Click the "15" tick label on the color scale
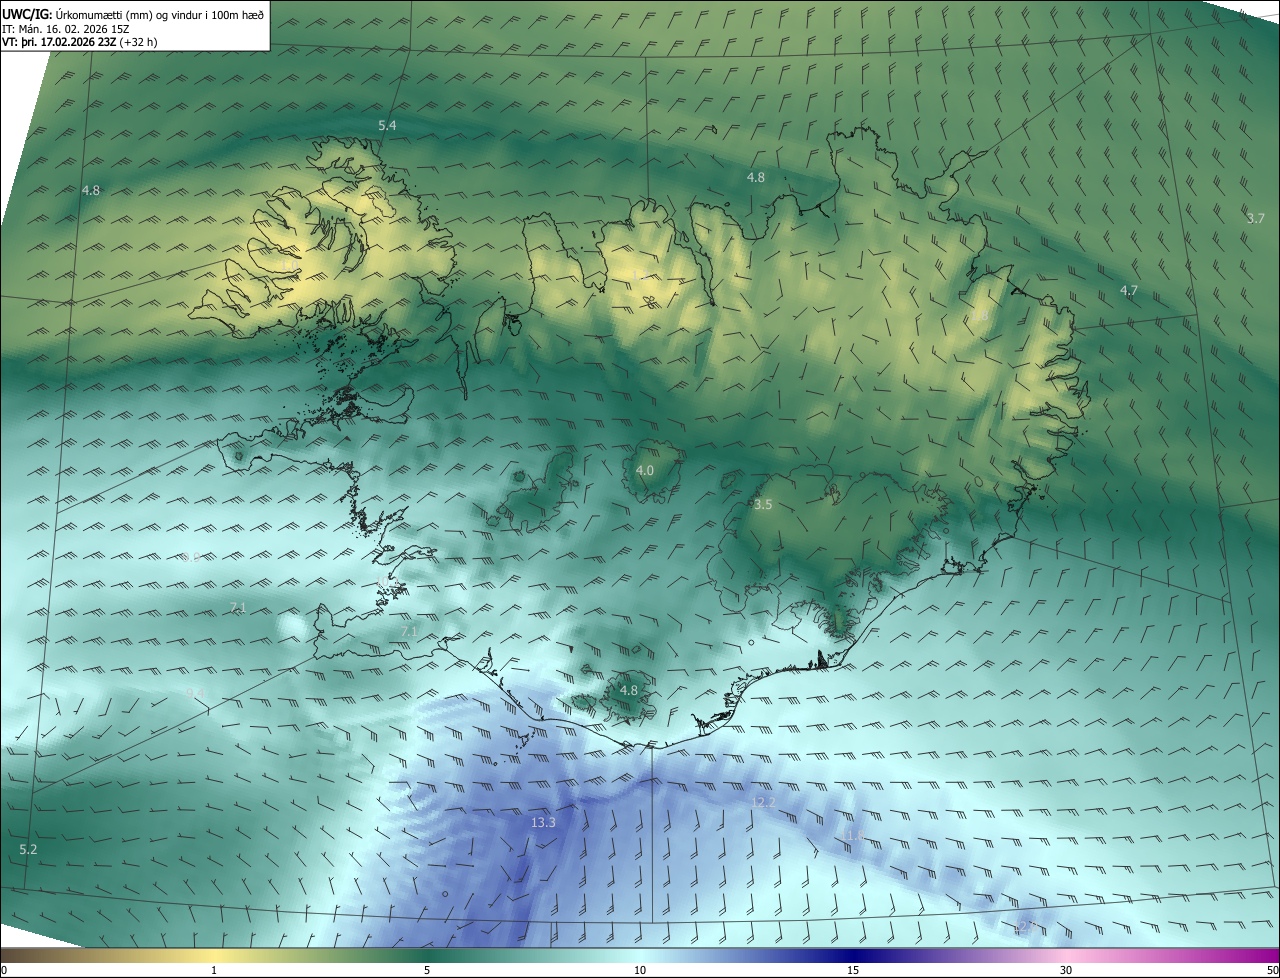The height and width of the screenshot is (978, 1280). pos(853,970)
